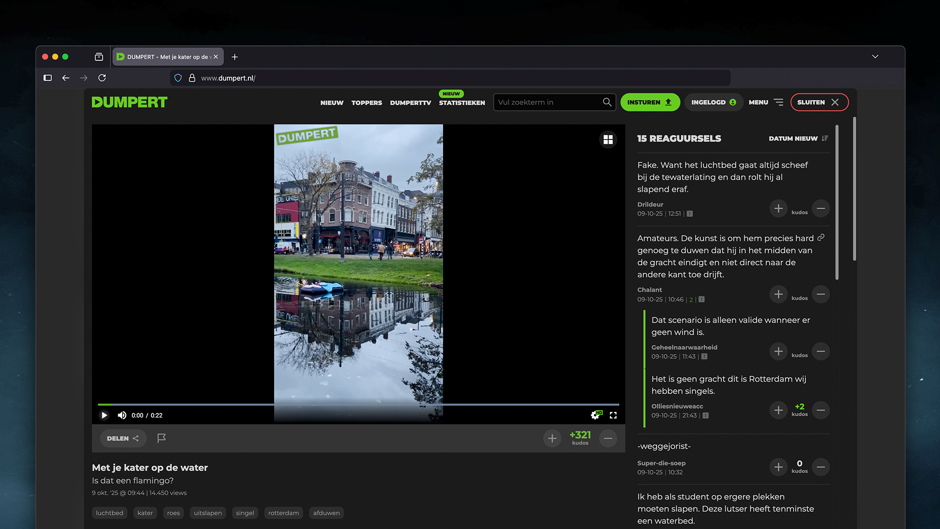
Task: Go to the Toppers section
Action: [366, 103]
